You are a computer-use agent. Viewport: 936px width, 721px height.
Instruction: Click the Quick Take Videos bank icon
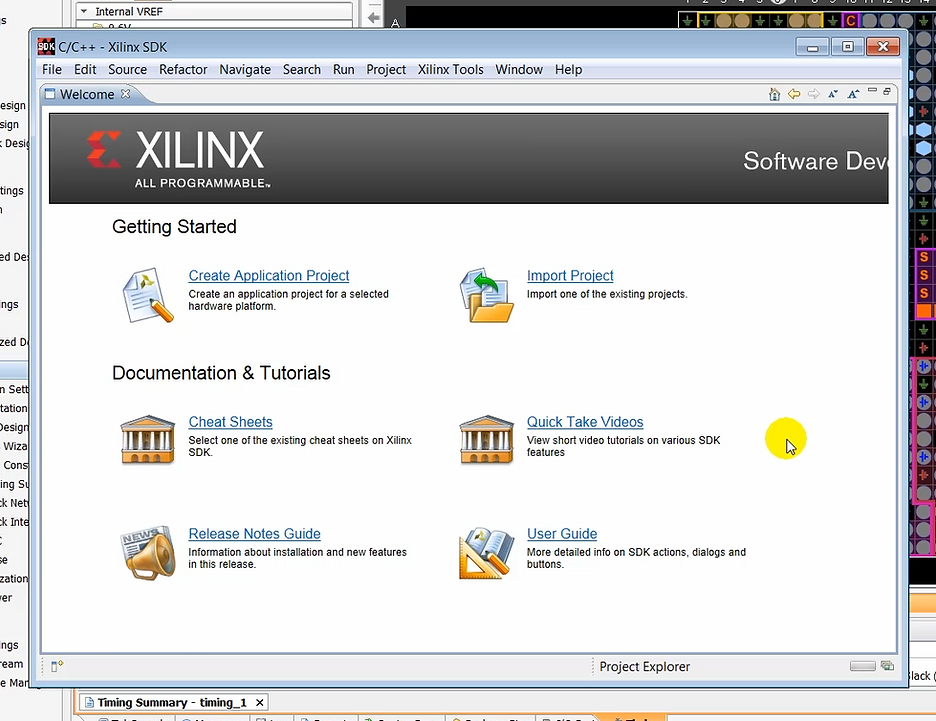[486, 440]
